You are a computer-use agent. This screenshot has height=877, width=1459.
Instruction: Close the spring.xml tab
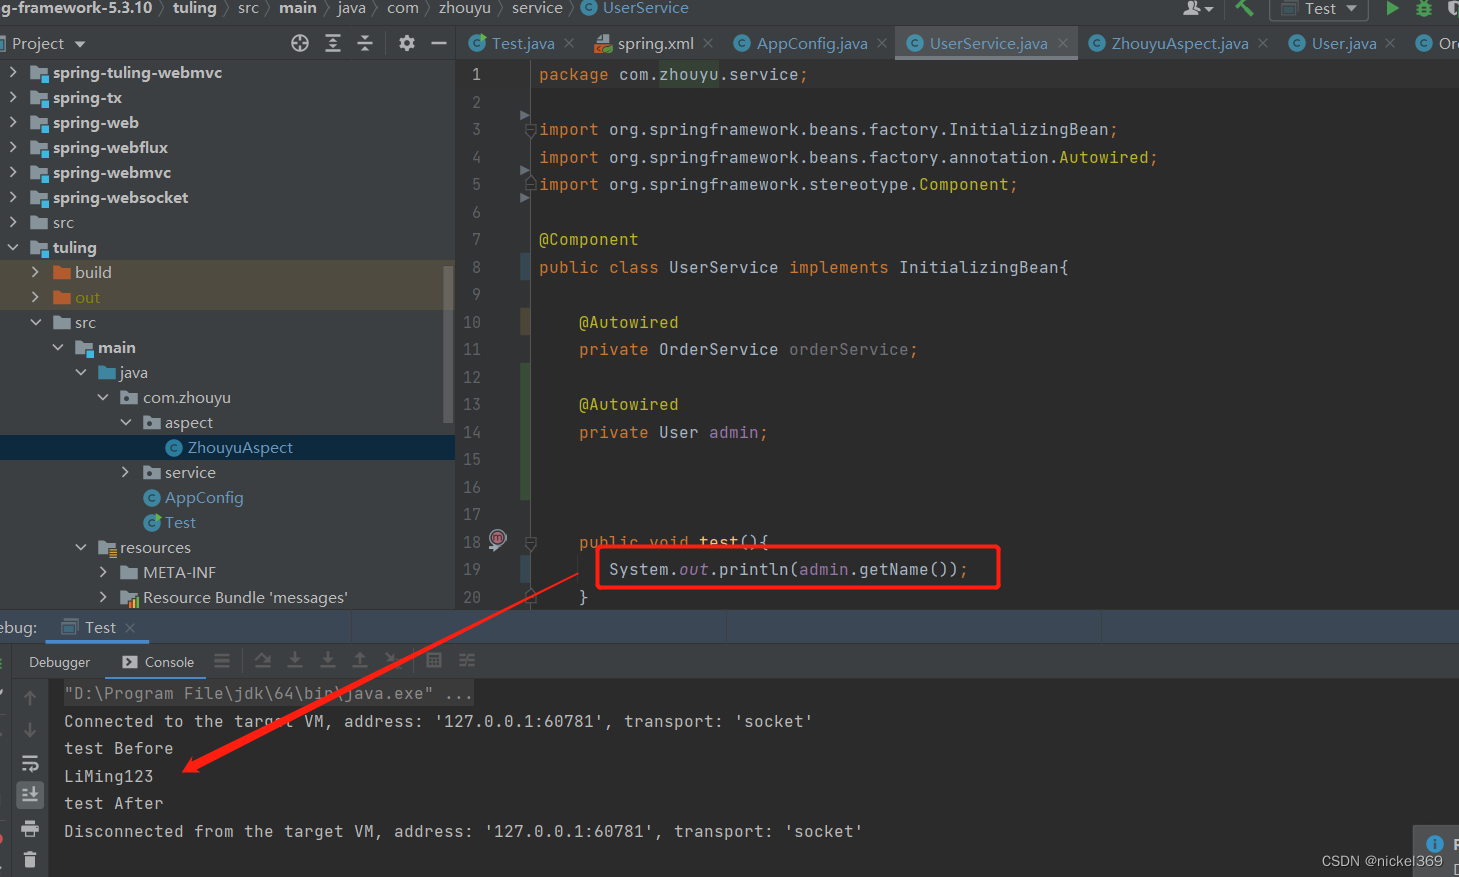pos(708,43)
